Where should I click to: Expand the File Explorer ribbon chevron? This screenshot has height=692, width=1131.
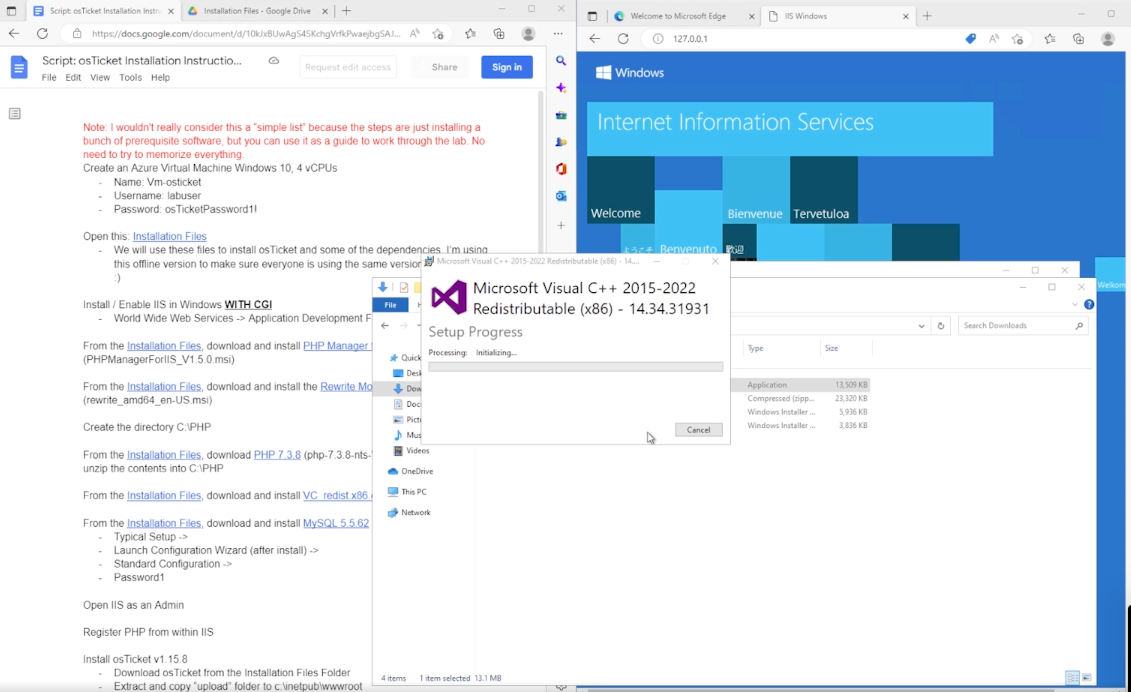(1075, 305)
